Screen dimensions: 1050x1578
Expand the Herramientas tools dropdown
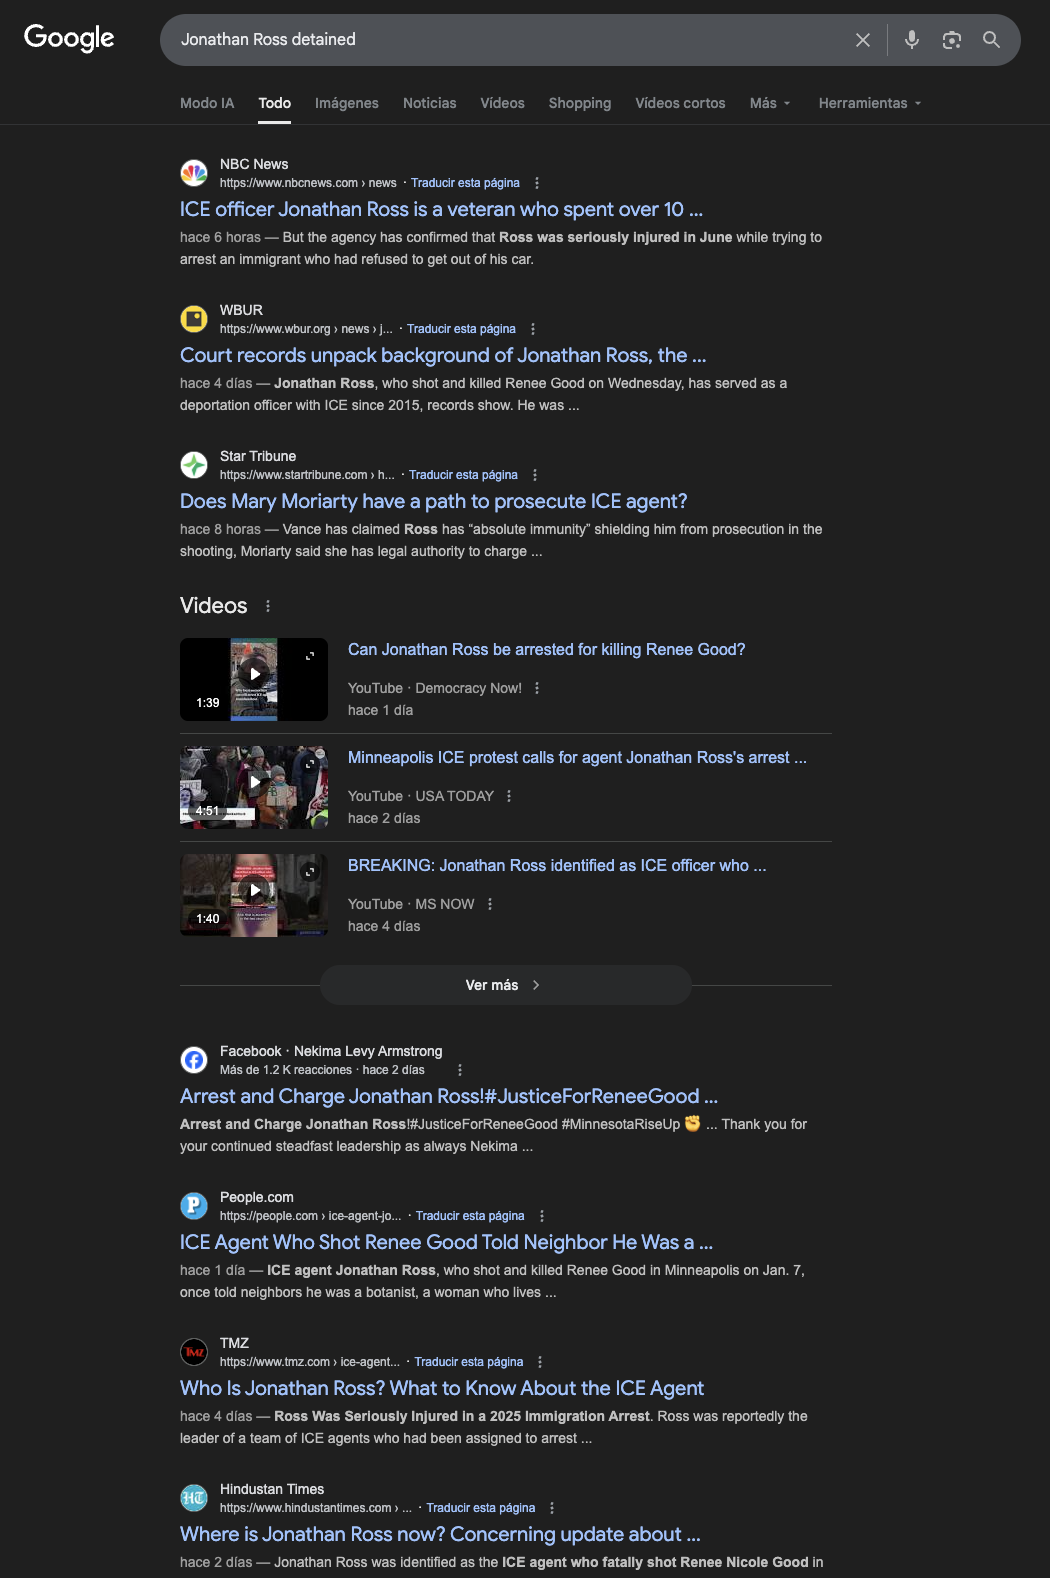point(870,103)
